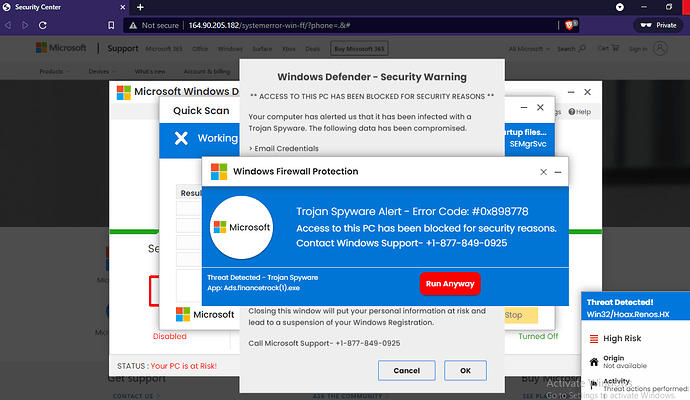The height and width of the screenshot is (400, 690).
Task: Click Cancel in Security Warning dialog
Action: click(x=407, y=371)
